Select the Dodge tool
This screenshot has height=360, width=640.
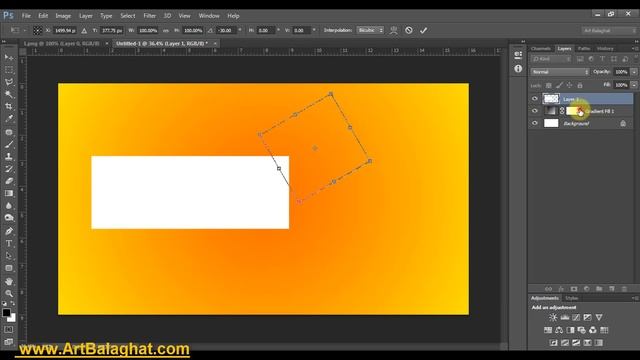pos(9,218)
